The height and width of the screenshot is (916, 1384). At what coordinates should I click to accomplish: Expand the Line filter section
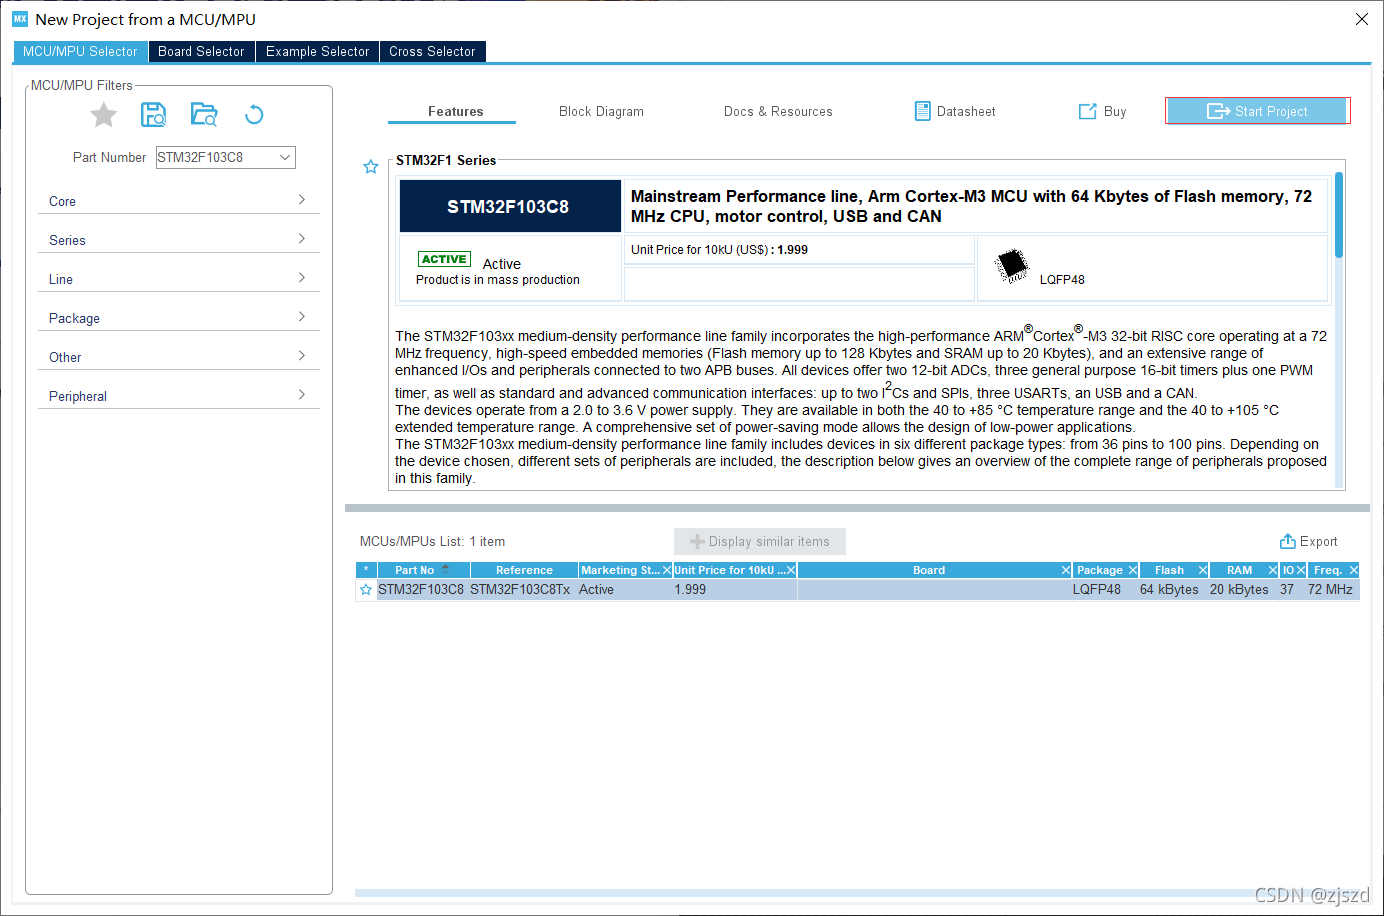[178, 279]
